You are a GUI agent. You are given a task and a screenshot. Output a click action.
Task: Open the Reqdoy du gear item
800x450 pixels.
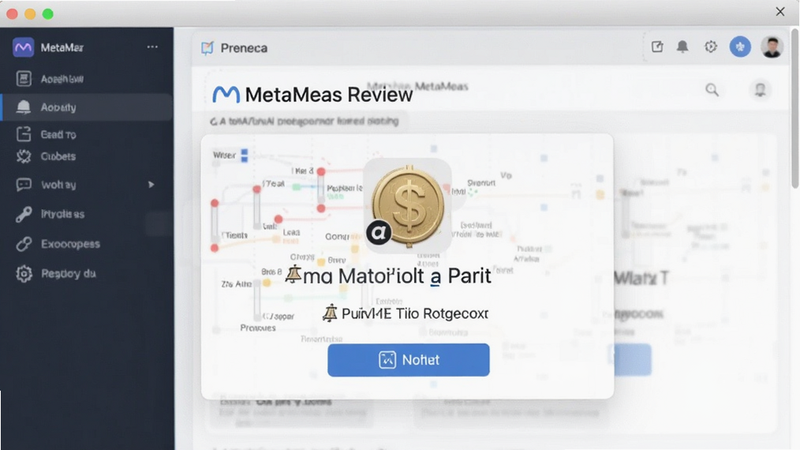pos(55,273)
